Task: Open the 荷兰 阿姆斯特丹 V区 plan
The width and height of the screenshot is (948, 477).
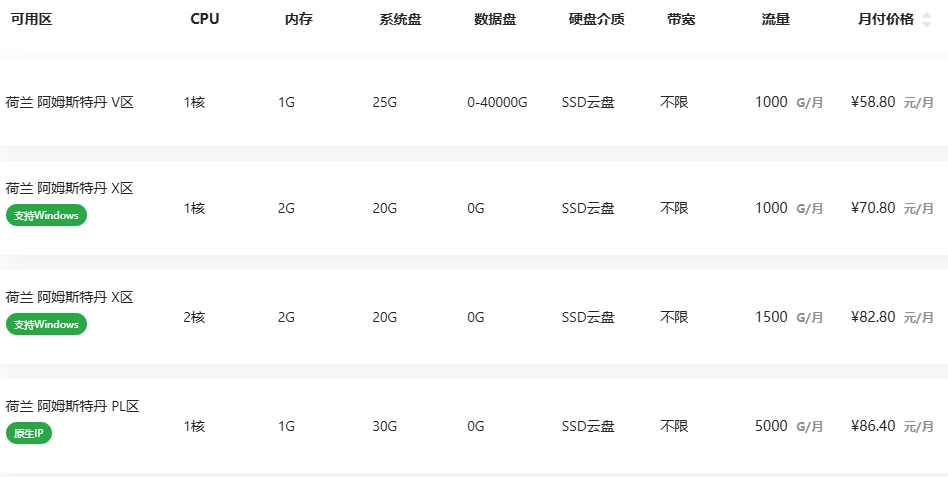Action: pos(70,102)
